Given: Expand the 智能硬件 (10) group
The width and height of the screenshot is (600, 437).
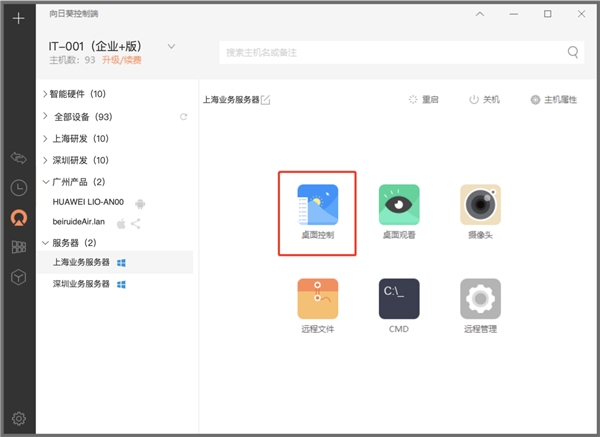Looking at the screenshot, I should click(45, 94).
